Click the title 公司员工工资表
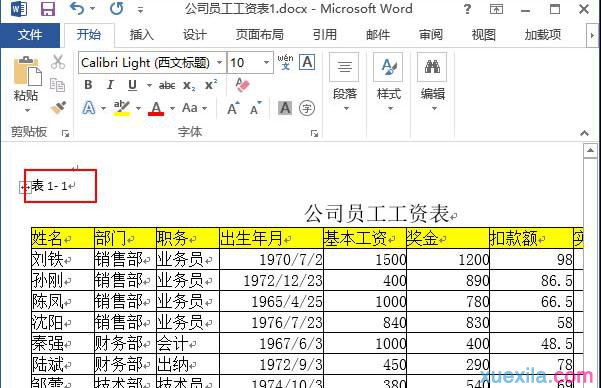Viewport: 601px width, 388px height. click(x=376, y=213)
